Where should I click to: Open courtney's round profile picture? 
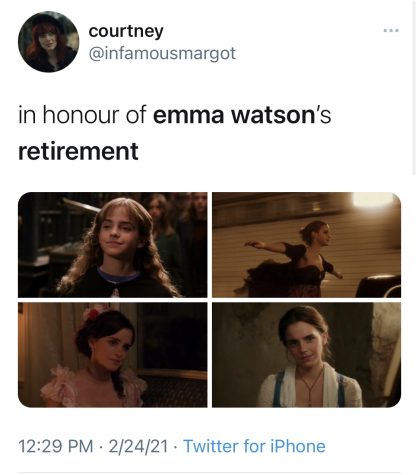(x=49, y=42)
